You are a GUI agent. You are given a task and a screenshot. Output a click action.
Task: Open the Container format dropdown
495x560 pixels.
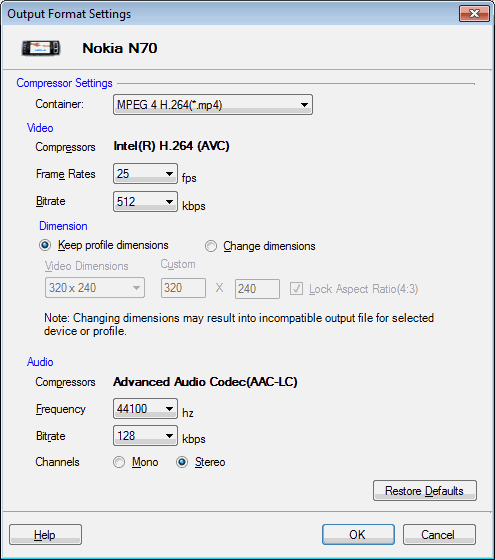pos(213,105)
